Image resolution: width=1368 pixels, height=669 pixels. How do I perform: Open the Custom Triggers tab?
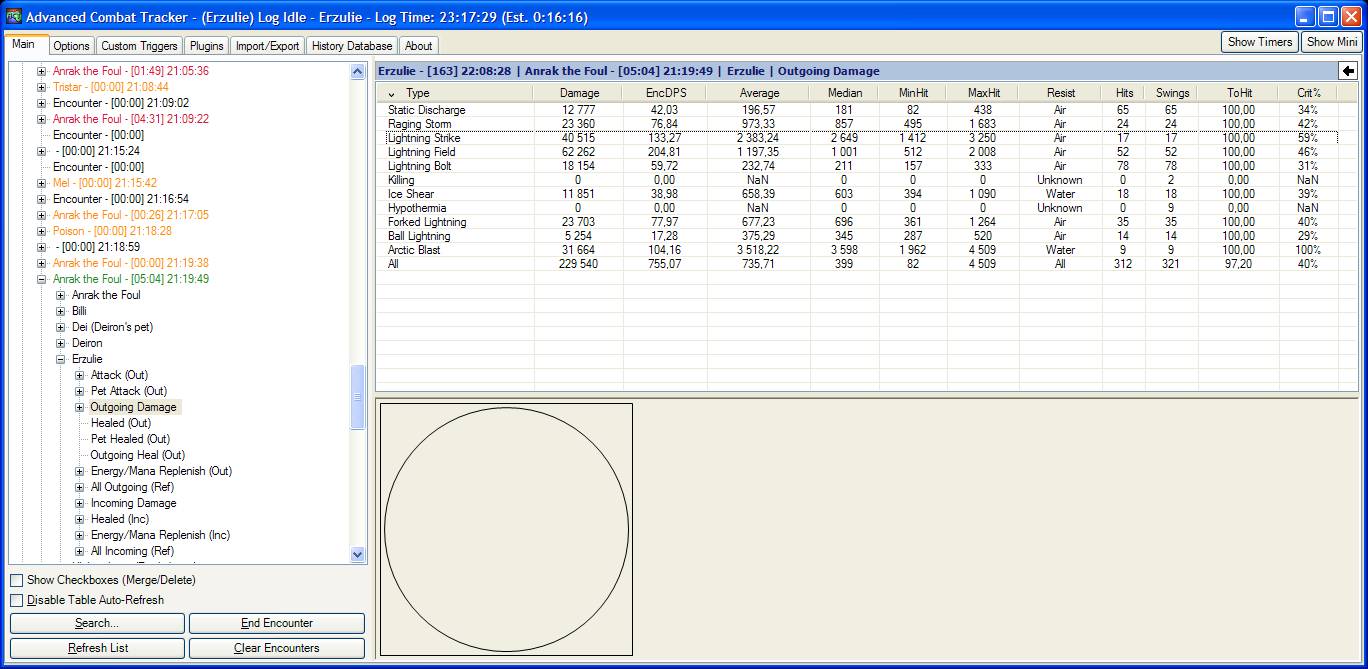coord(139,46)
